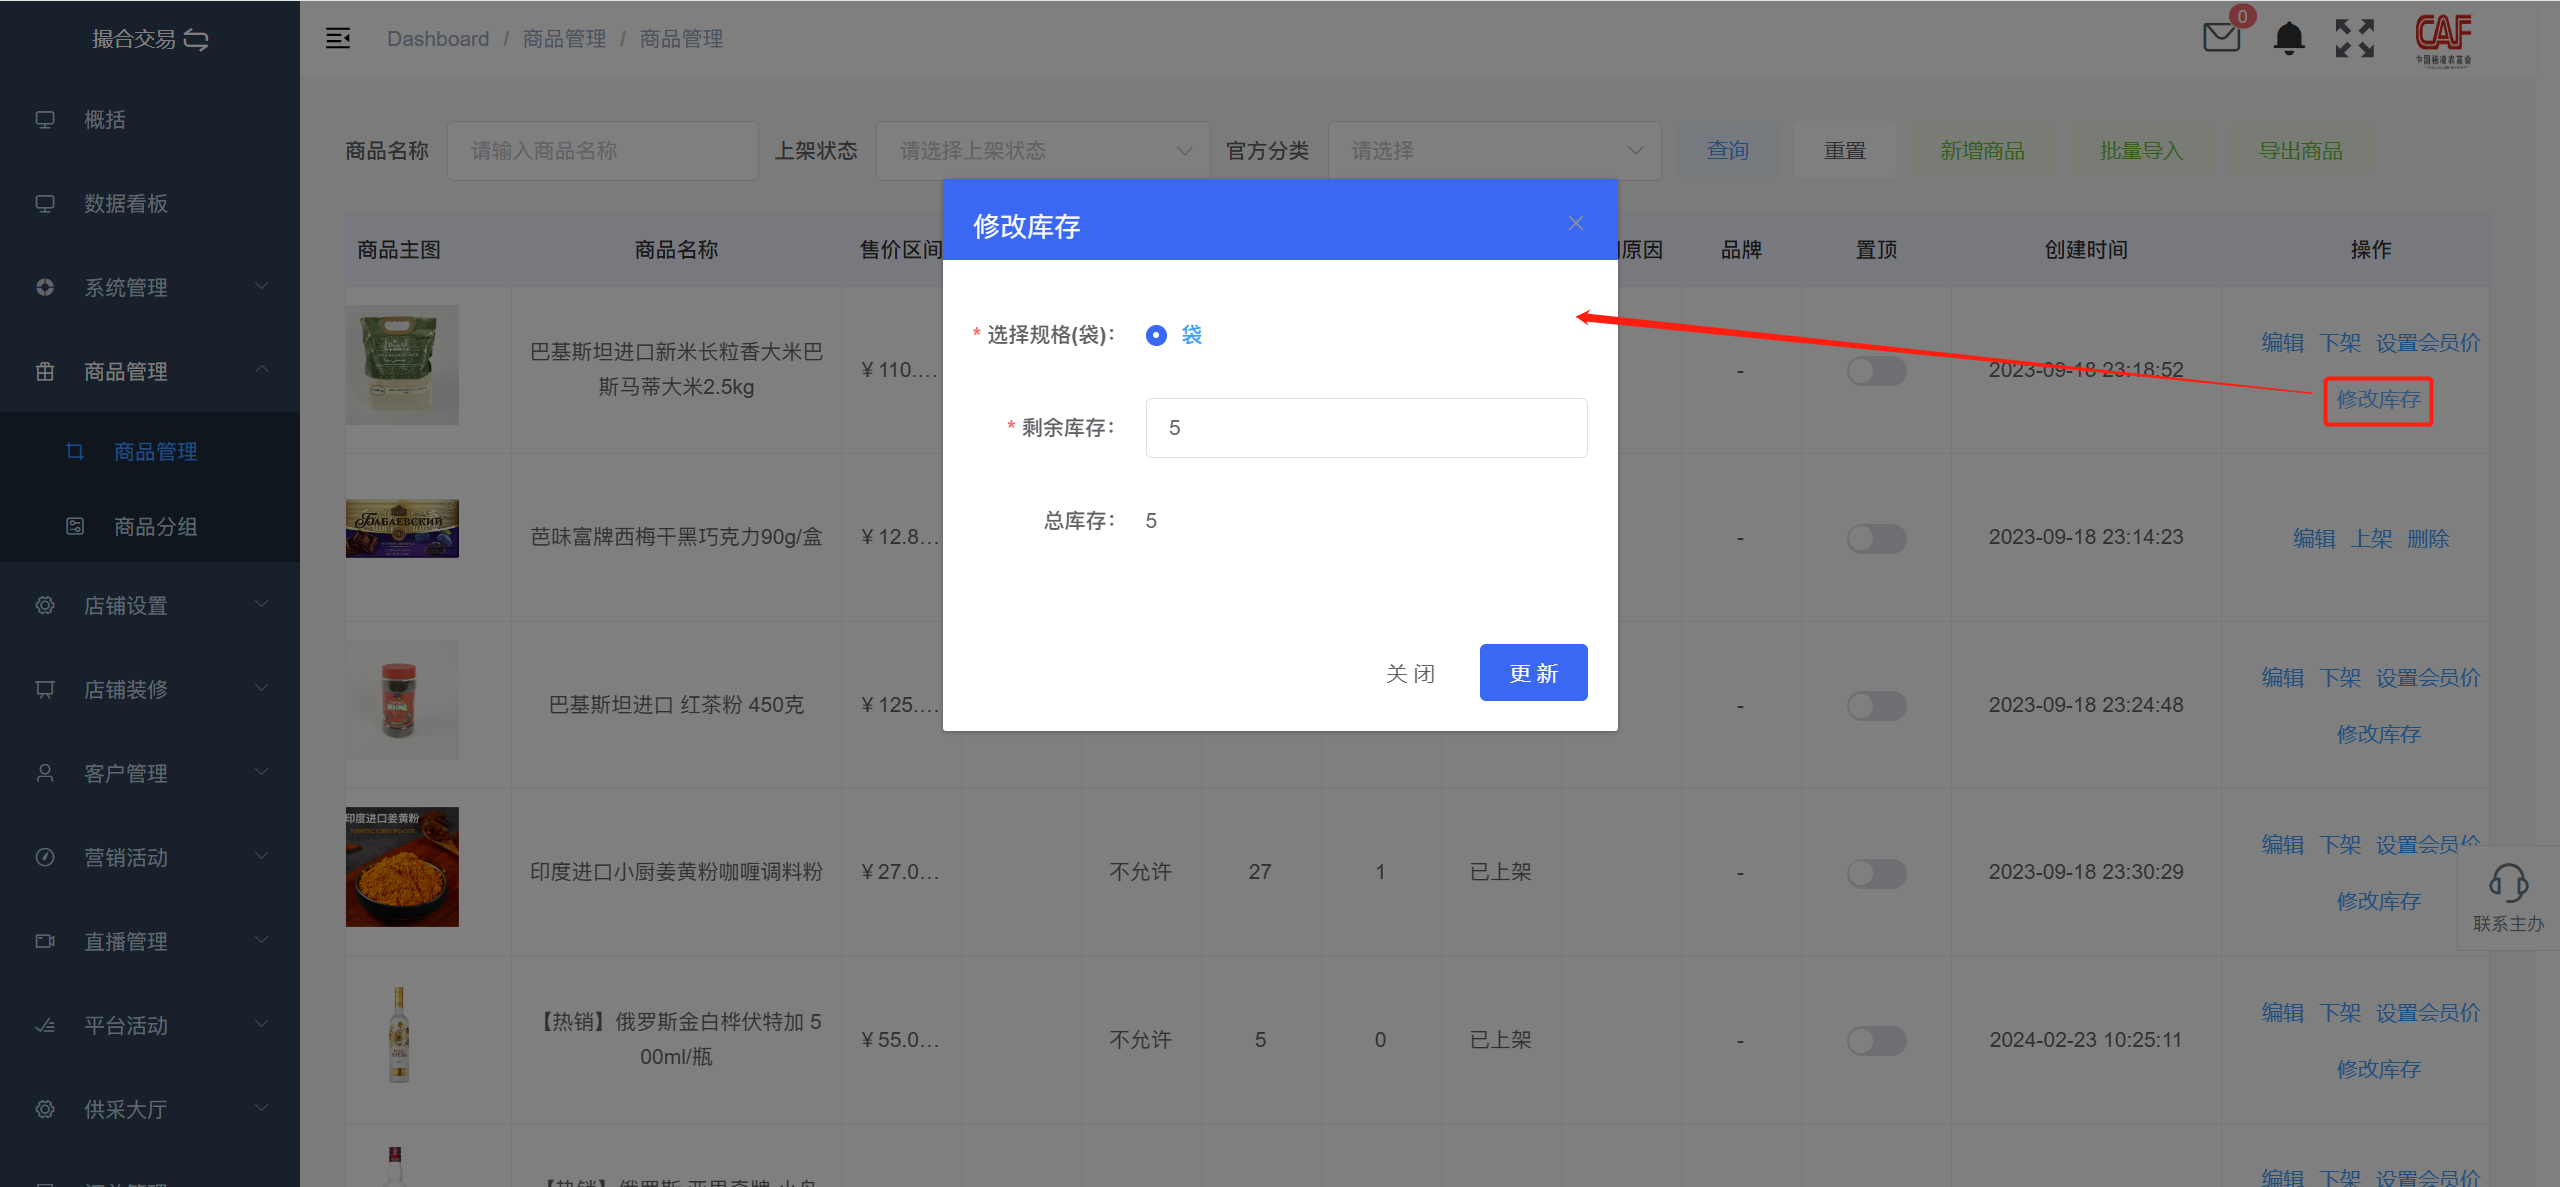The width and height of the screenshot is (2560, 1187).
Task: Expand the 店铺设置 sidebar menu chevron
Action: click(262, 604)
